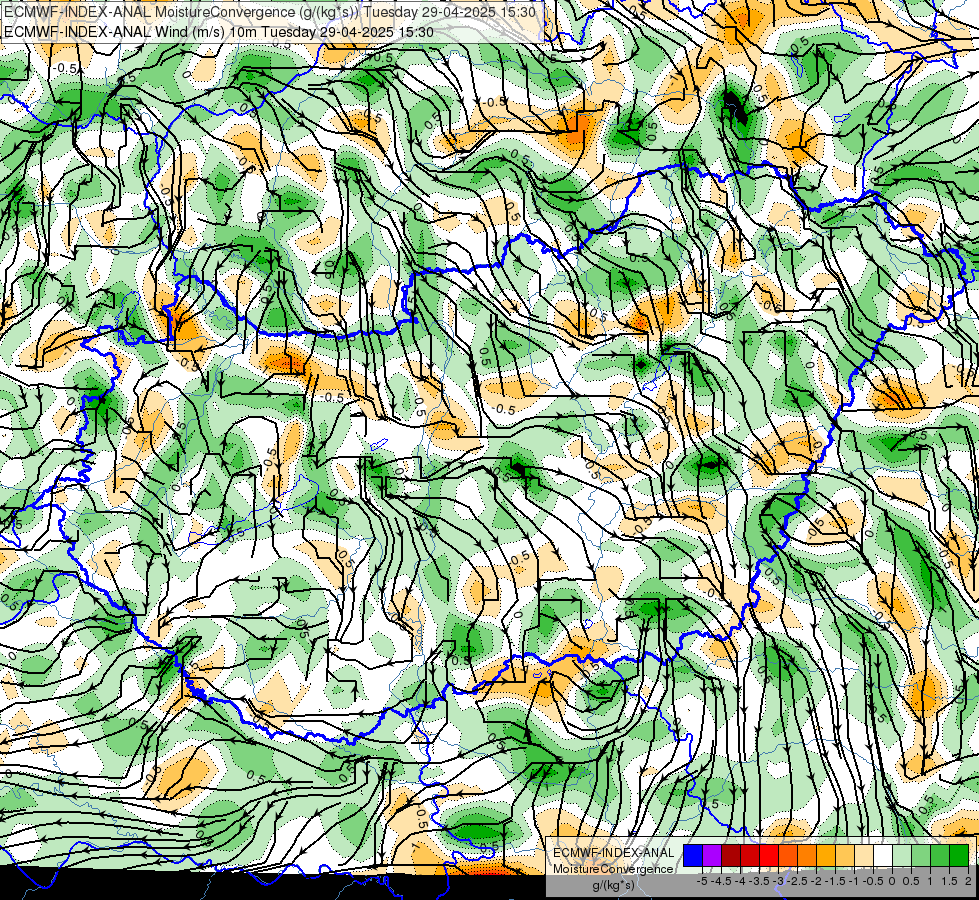Screen dimensions: 979x900
Task: Pick the bright red swatch above -3
Action: point(769,855)
